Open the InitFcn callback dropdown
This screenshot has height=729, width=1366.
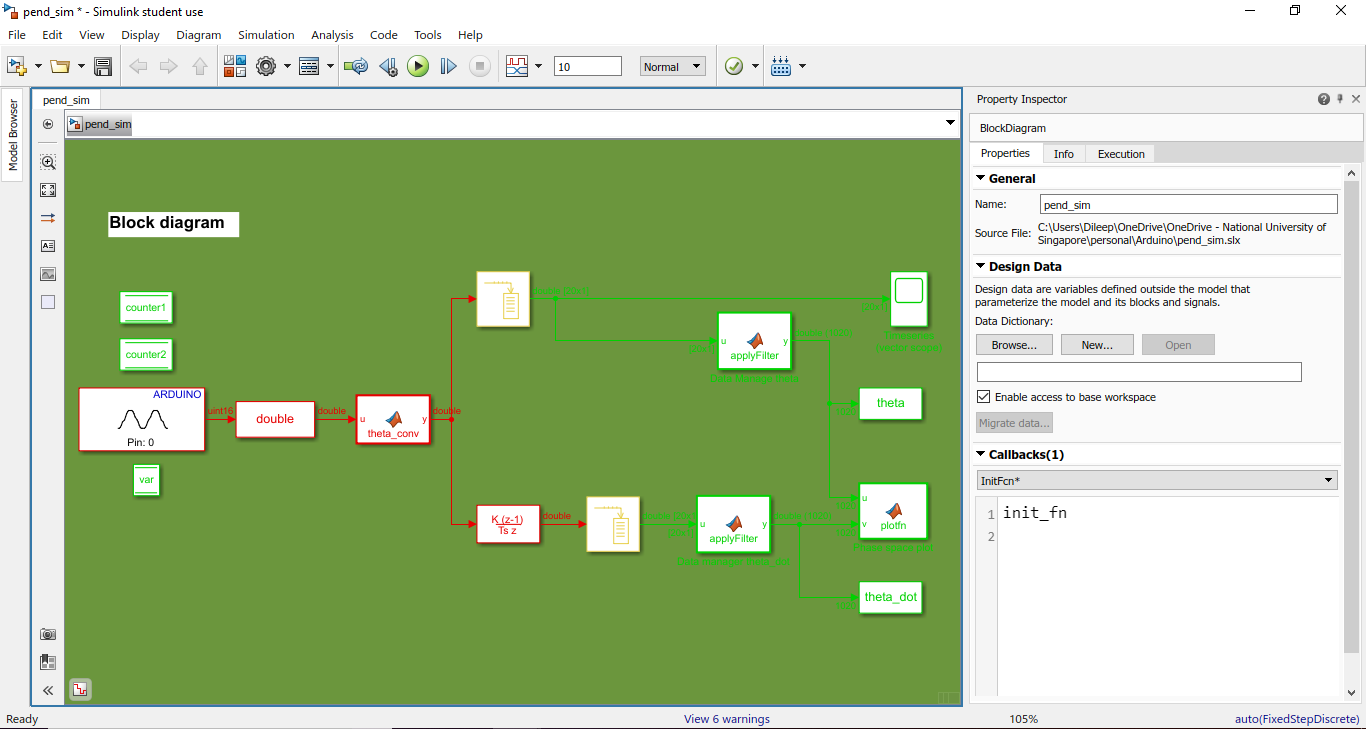pyautogui.click(x=1157, y=481)
